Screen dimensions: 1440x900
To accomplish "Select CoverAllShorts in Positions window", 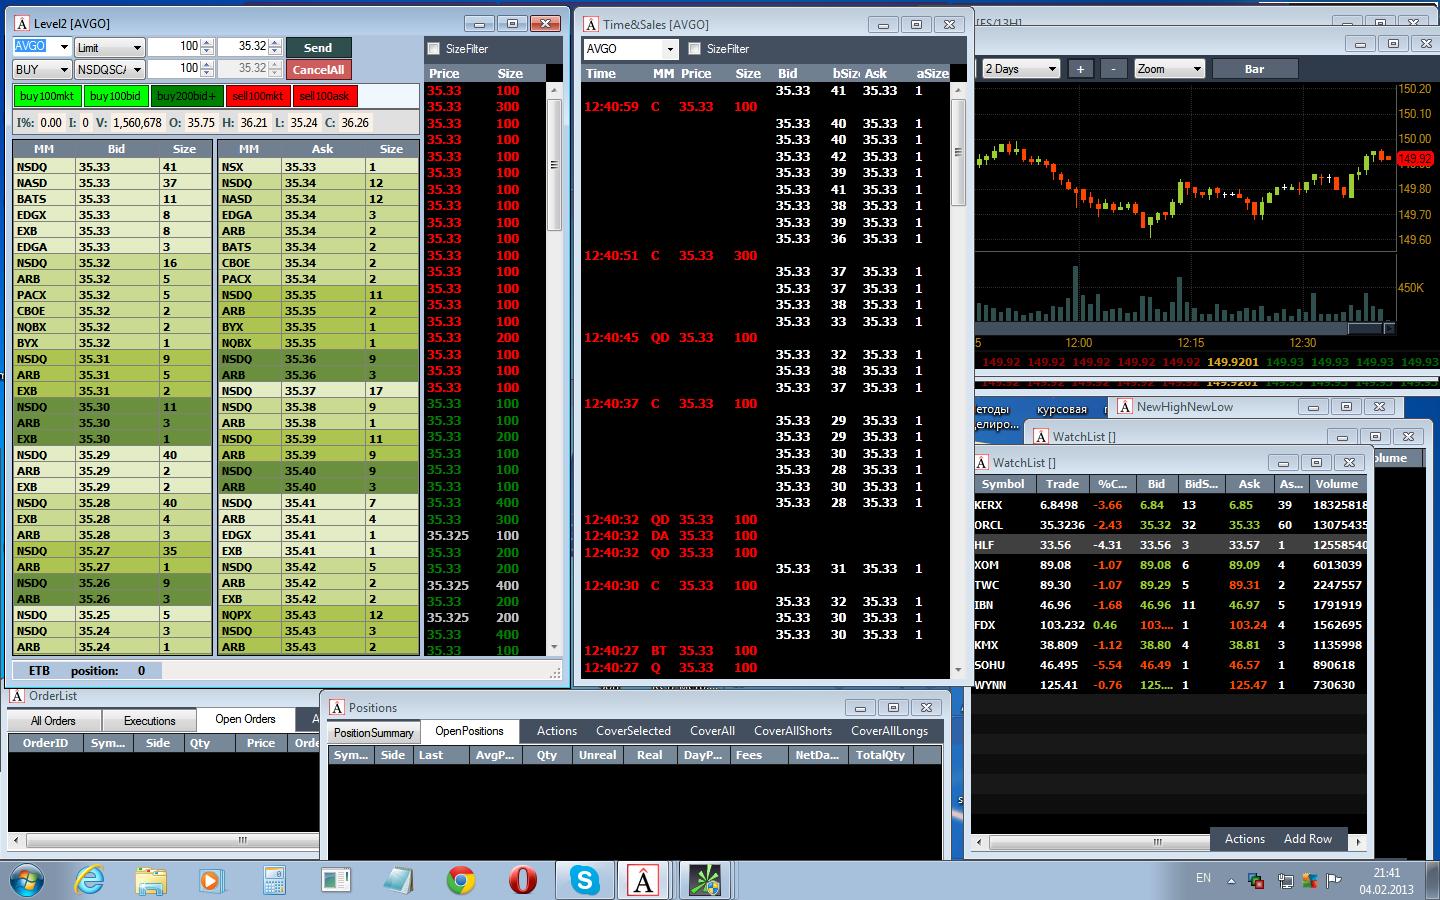I will pos(793,731).
